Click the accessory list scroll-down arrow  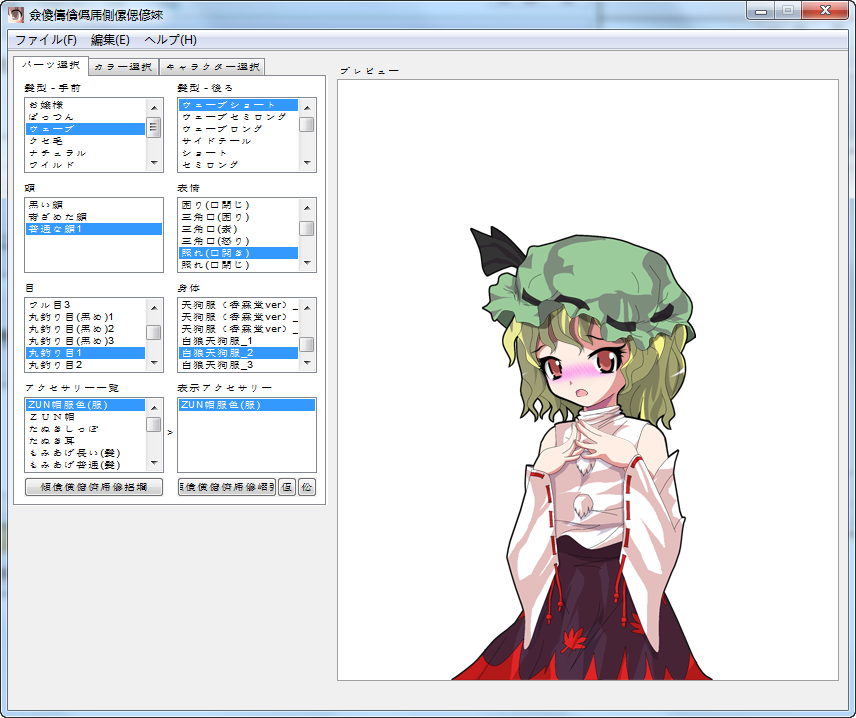pos(154,462)
